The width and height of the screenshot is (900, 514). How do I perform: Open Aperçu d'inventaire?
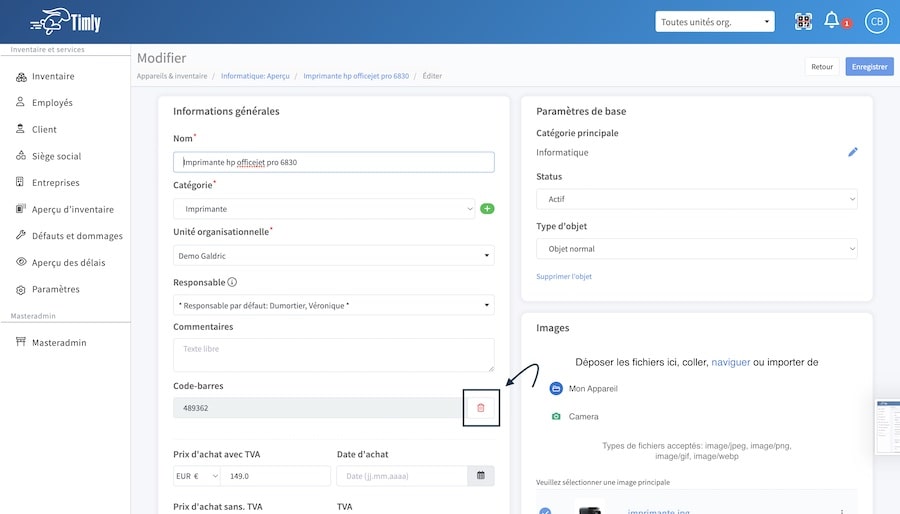[x=72, y=209]
